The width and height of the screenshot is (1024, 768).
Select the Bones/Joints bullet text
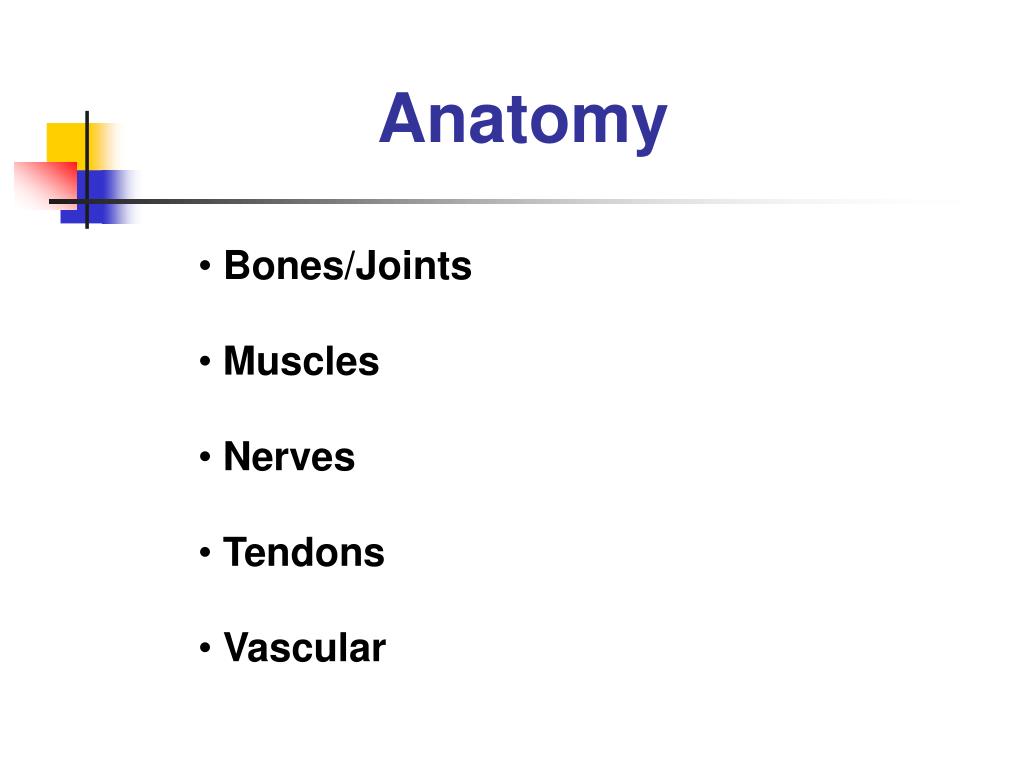[x=347, y=266]
